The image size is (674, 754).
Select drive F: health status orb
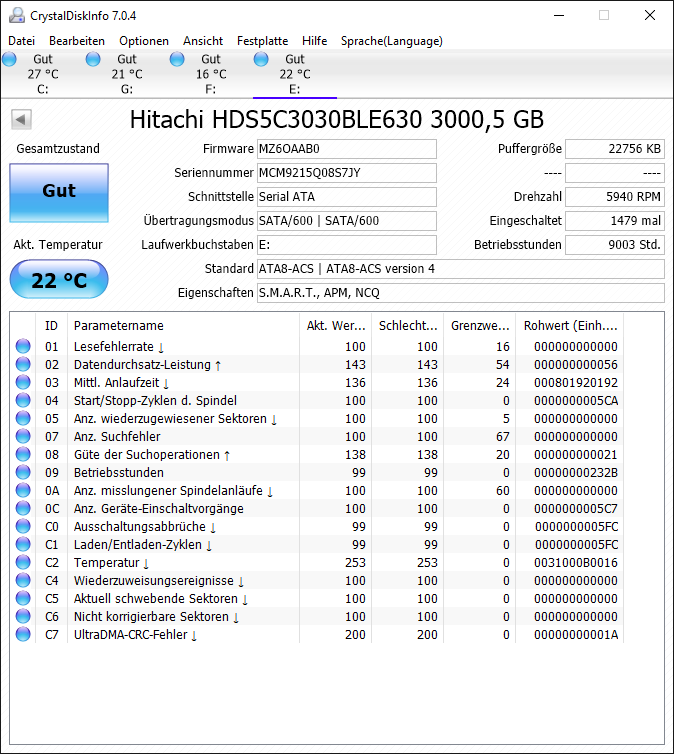pyautogui.click(x=177, y=60)
